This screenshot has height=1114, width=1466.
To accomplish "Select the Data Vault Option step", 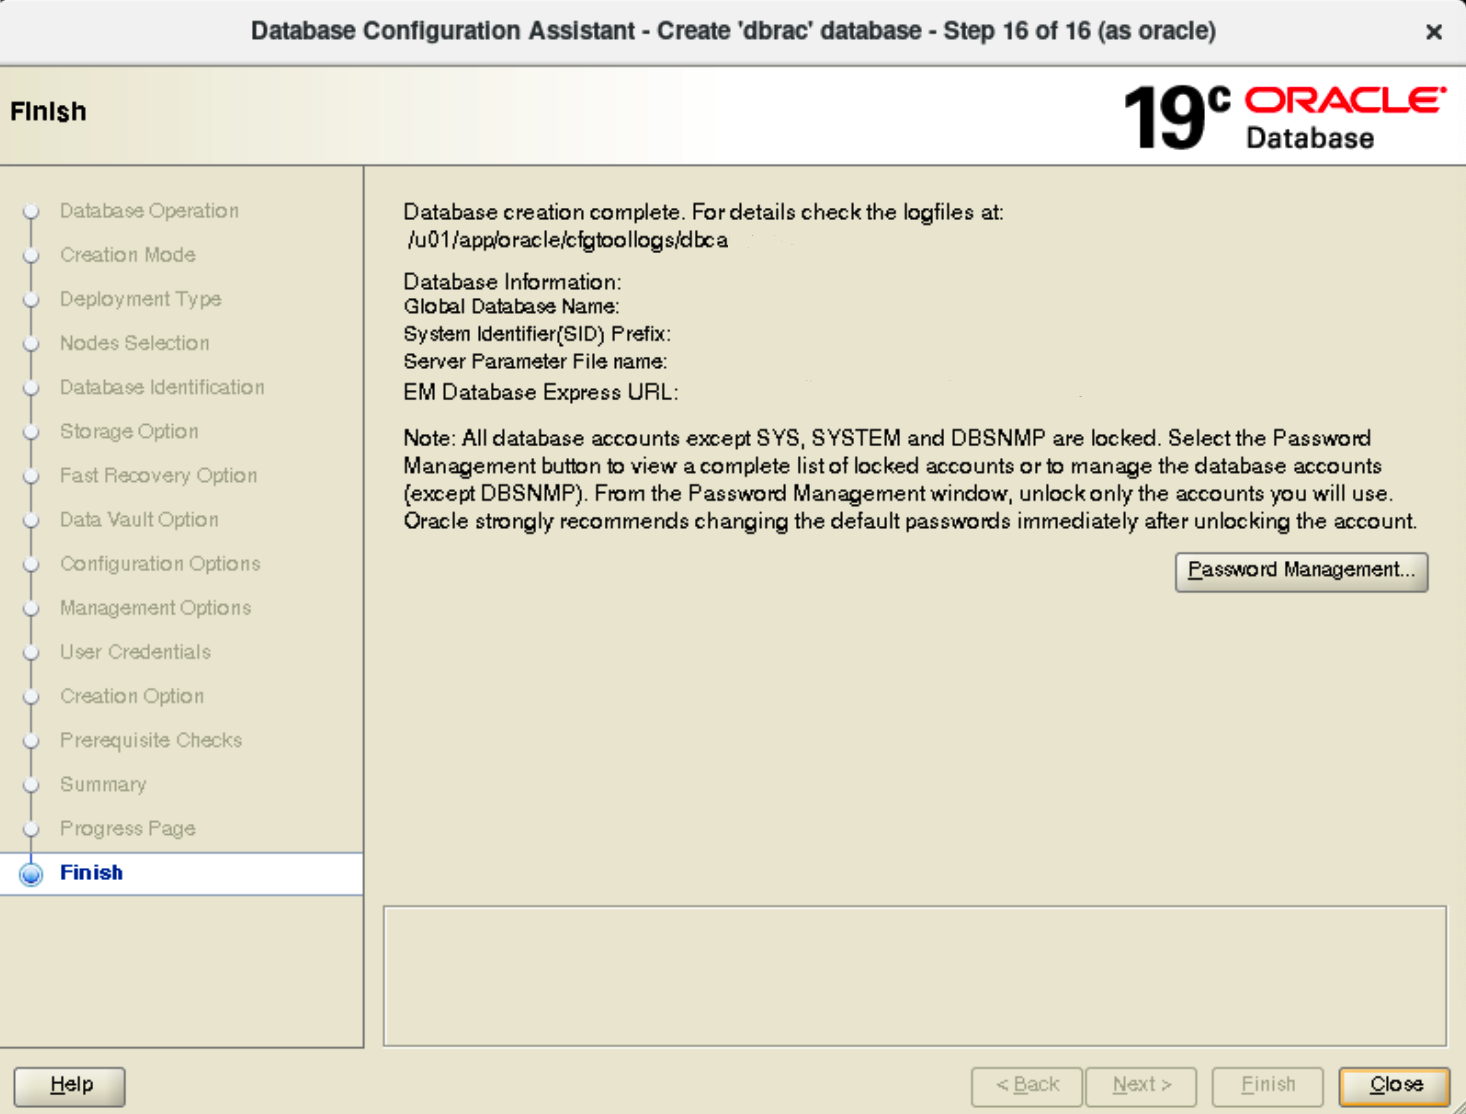I will click(139, 519).
